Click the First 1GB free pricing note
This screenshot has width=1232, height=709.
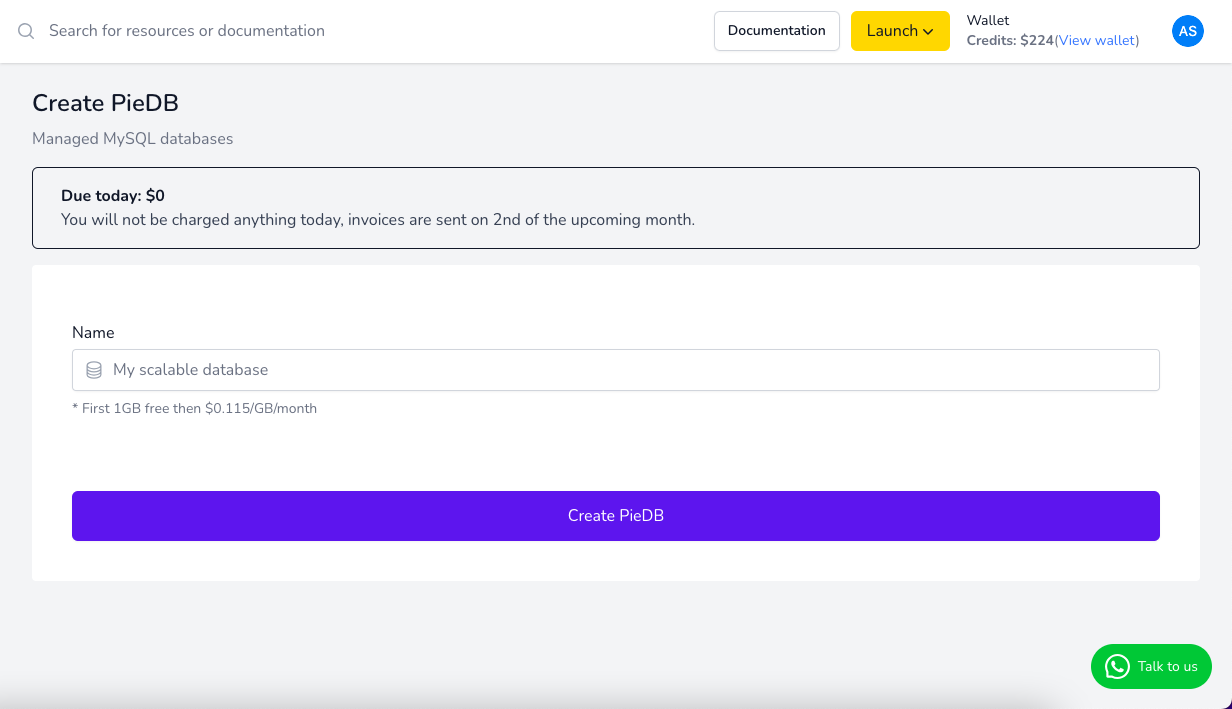pyautogui.click(x=195, y=408)
